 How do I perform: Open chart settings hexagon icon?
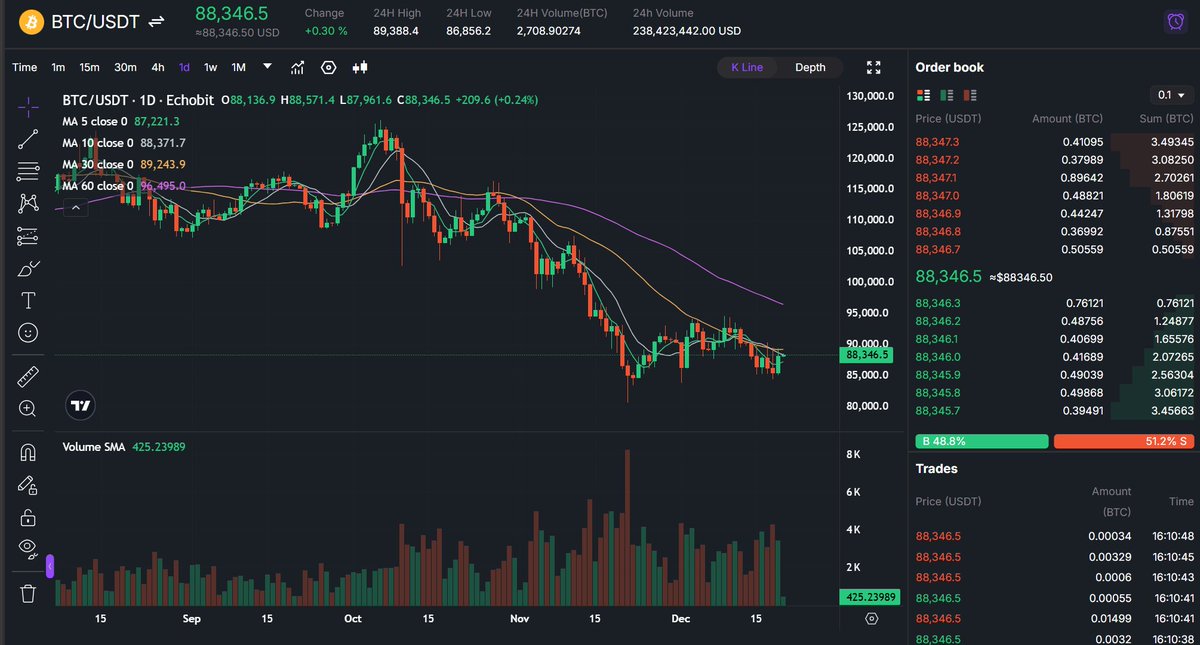click(x=329, y=67)
